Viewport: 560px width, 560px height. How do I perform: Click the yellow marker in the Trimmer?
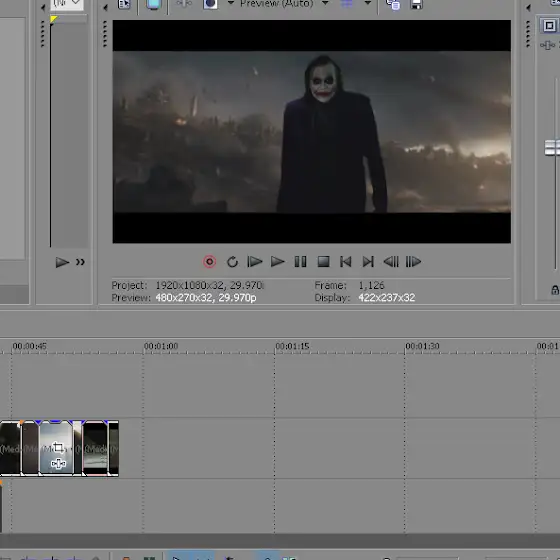coord(54,19)
